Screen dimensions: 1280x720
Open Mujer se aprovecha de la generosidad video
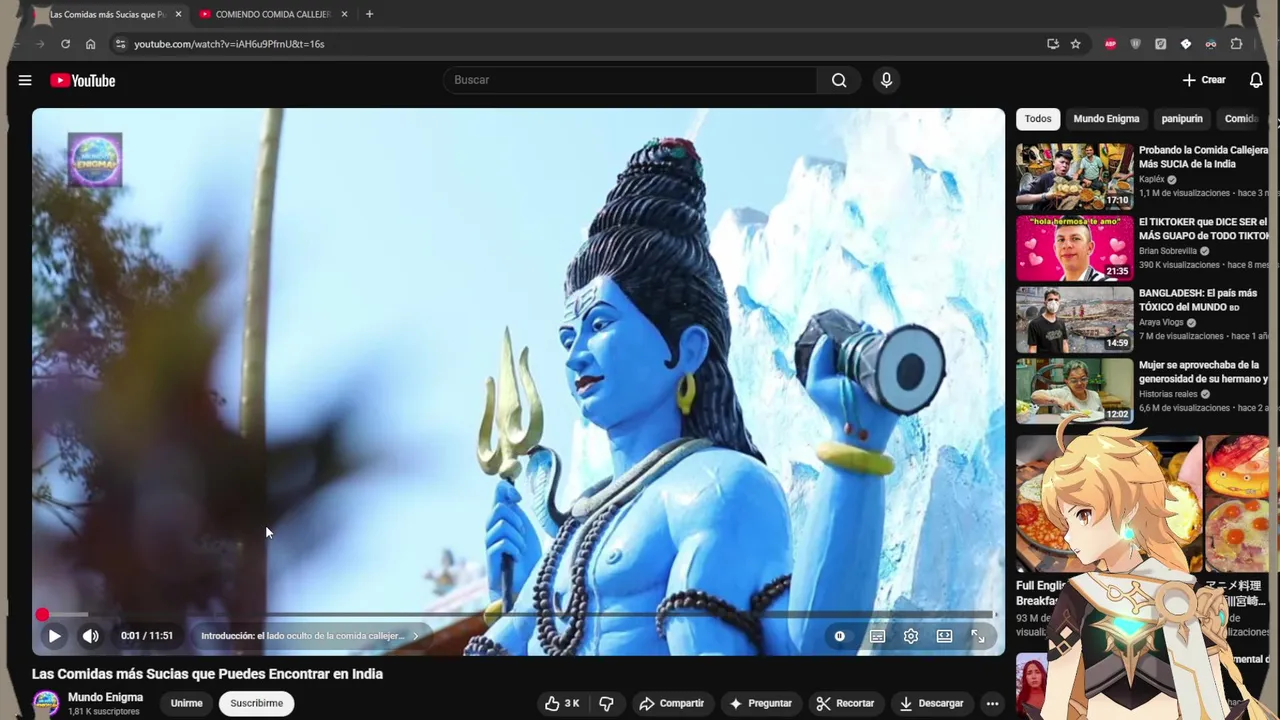pos(1075,391)
